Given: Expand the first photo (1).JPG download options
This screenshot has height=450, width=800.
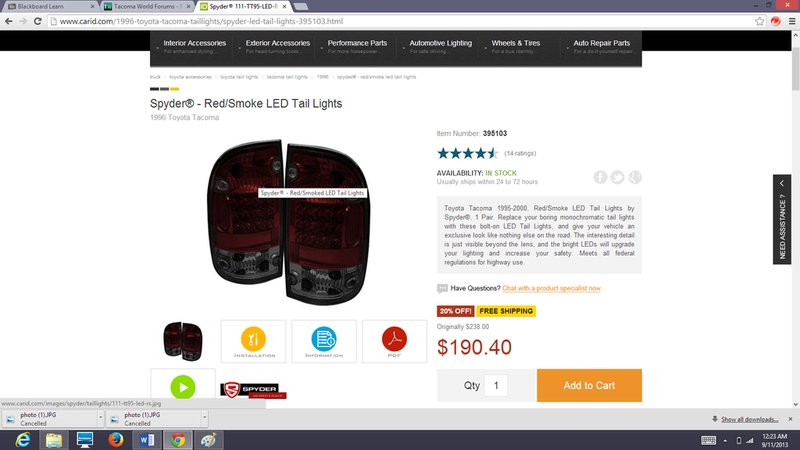Looking at the screenshot, I should (x=101, y=418).
